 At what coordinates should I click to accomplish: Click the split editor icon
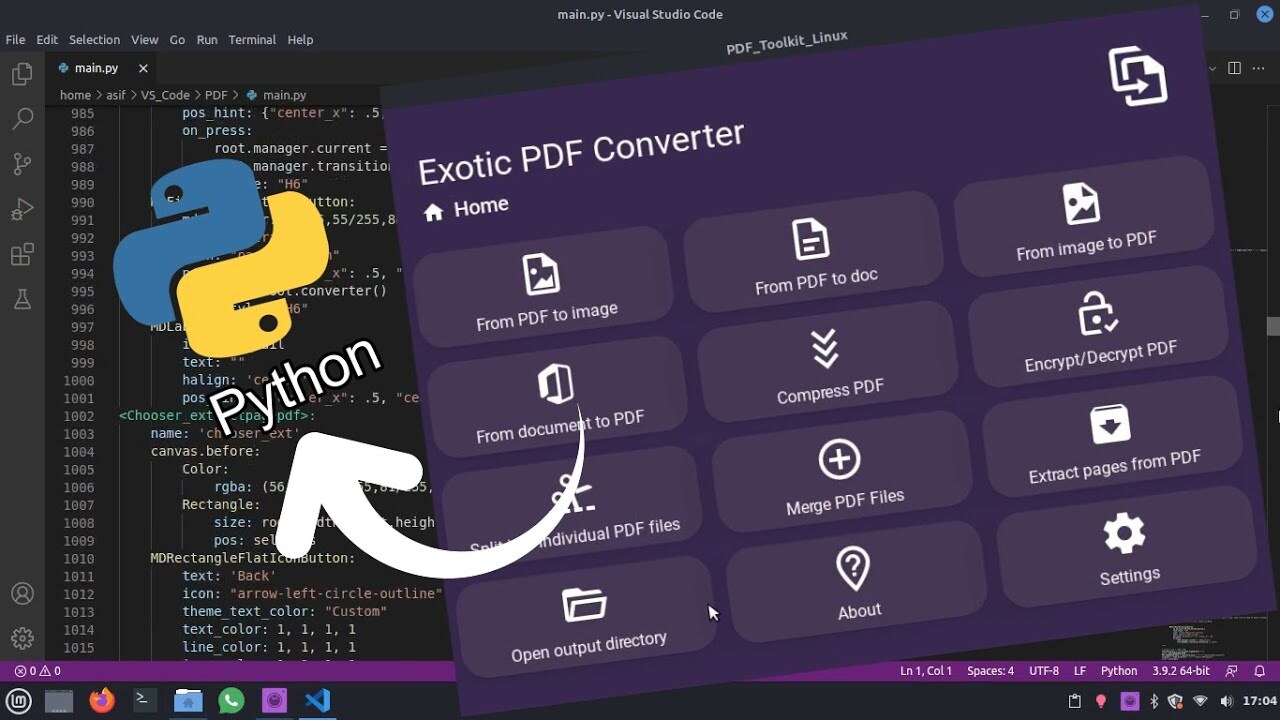(1234, 68)
